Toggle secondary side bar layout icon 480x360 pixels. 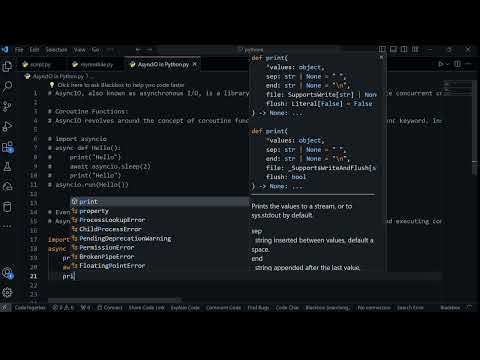[404, 49]
